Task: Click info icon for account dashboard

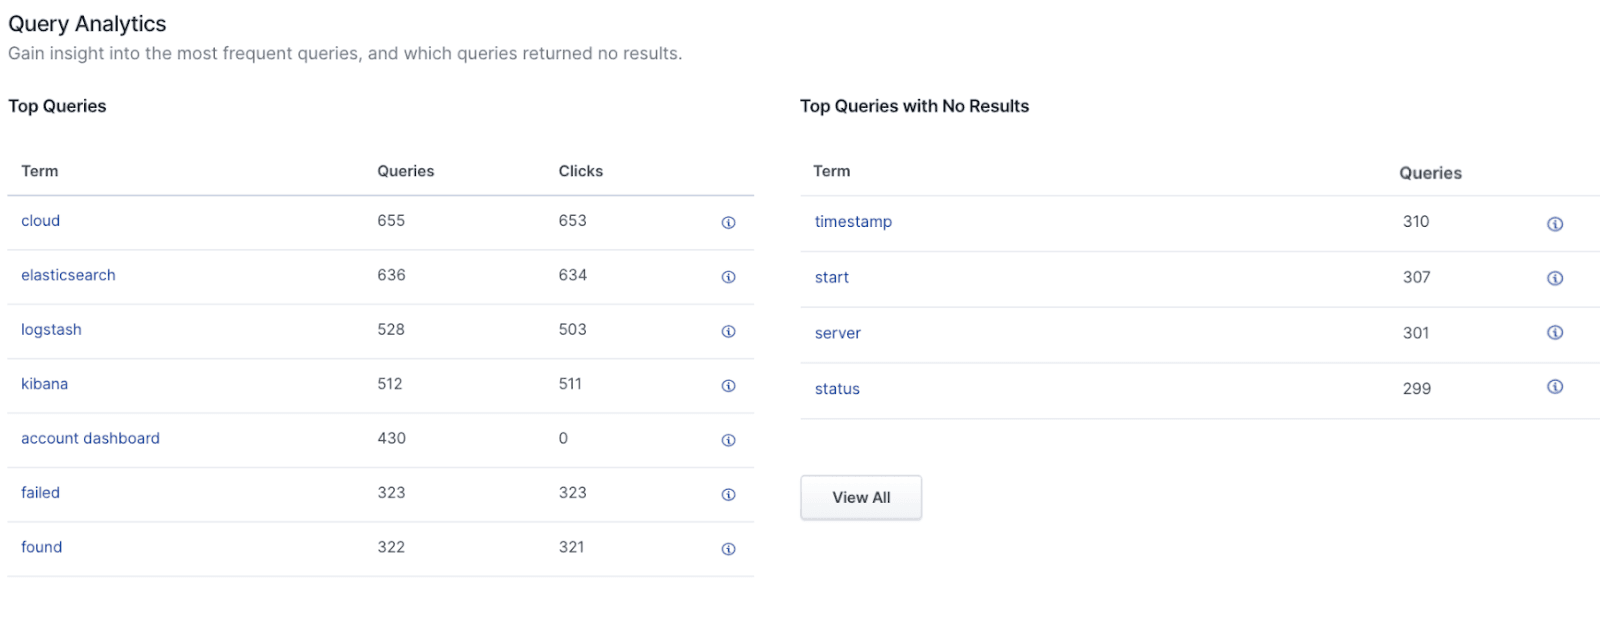Action: tap(728, 440)
